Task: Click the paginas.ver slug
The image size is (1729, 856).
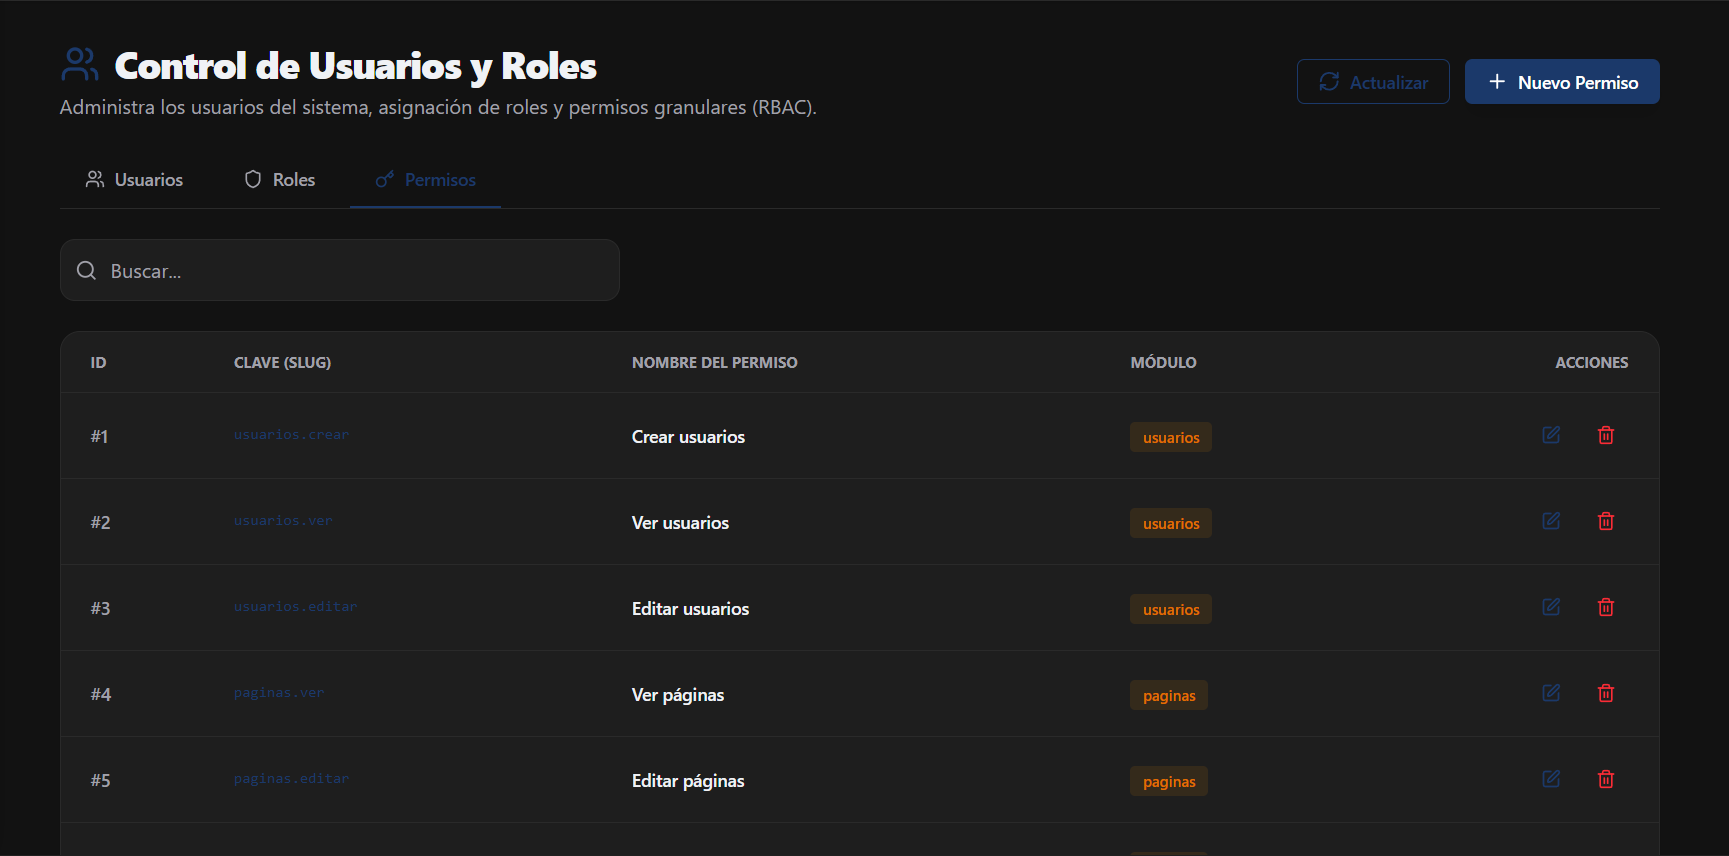Action: [x=279, y=693]
